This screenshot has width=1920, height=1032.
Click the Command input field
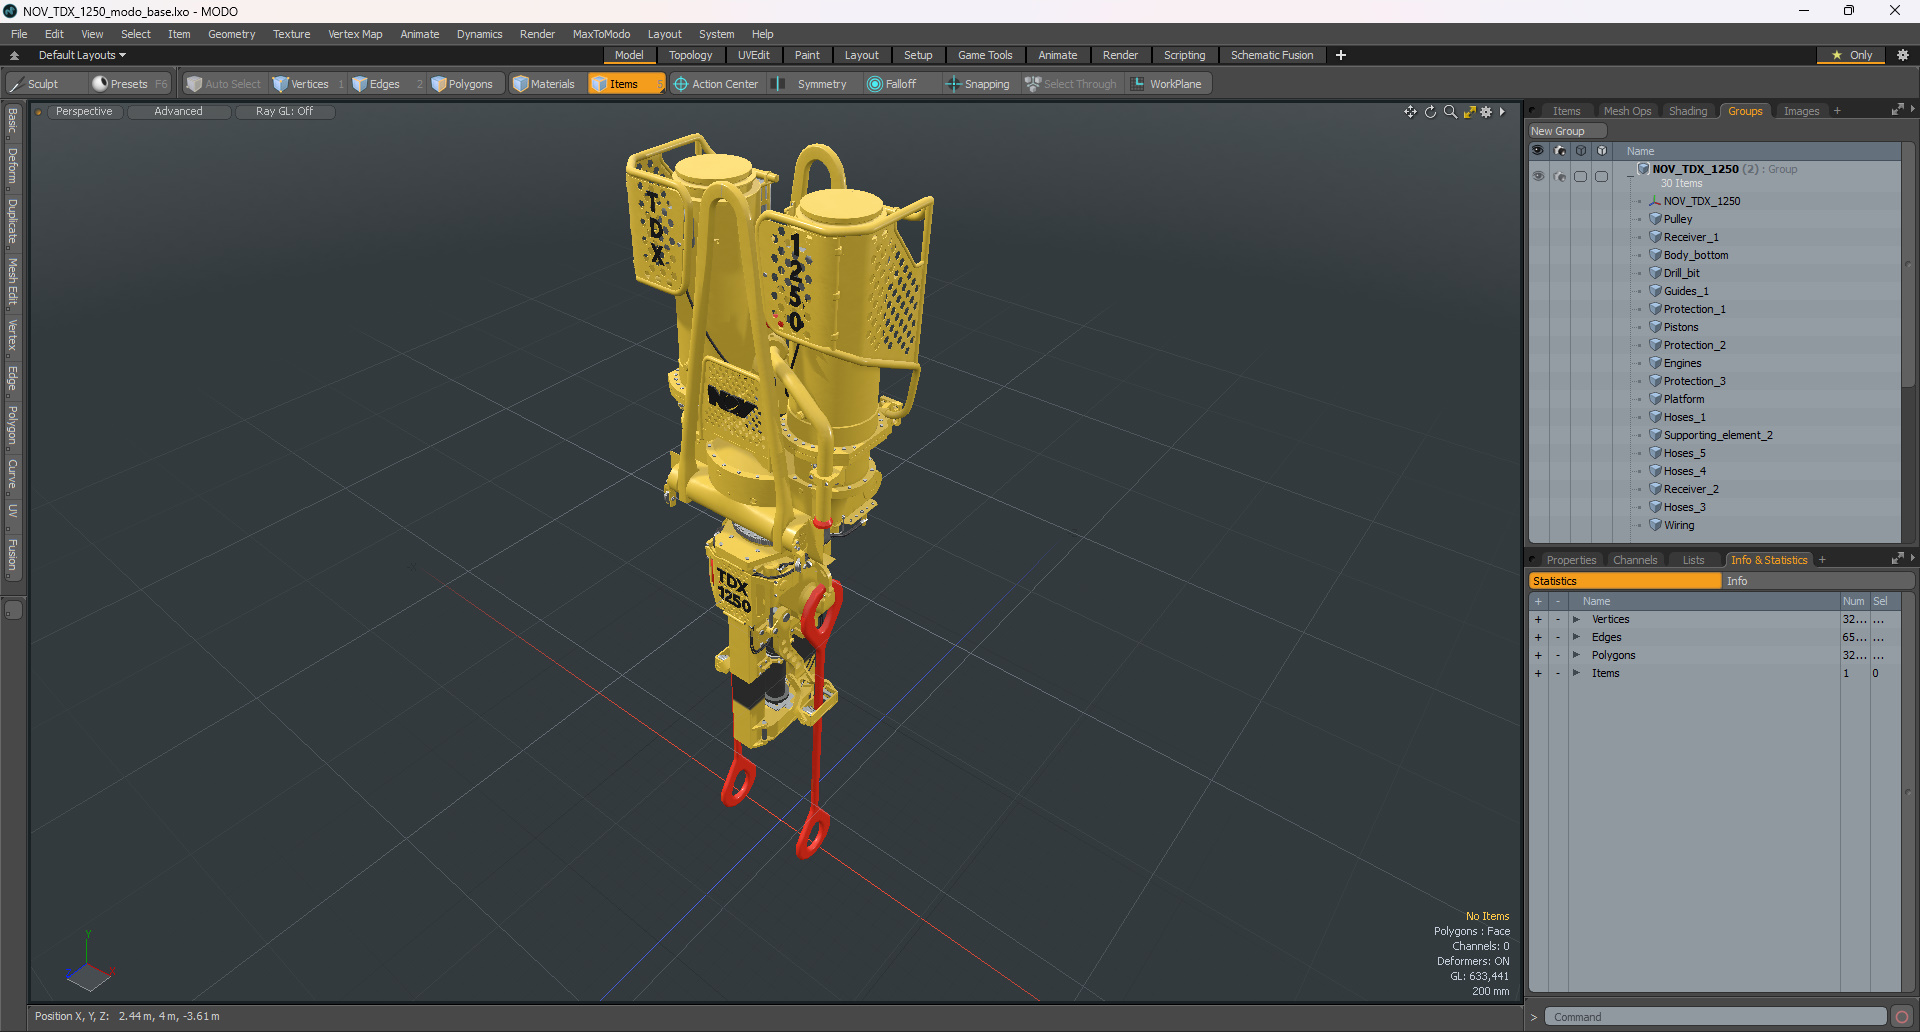[x=1715, y=1017]
